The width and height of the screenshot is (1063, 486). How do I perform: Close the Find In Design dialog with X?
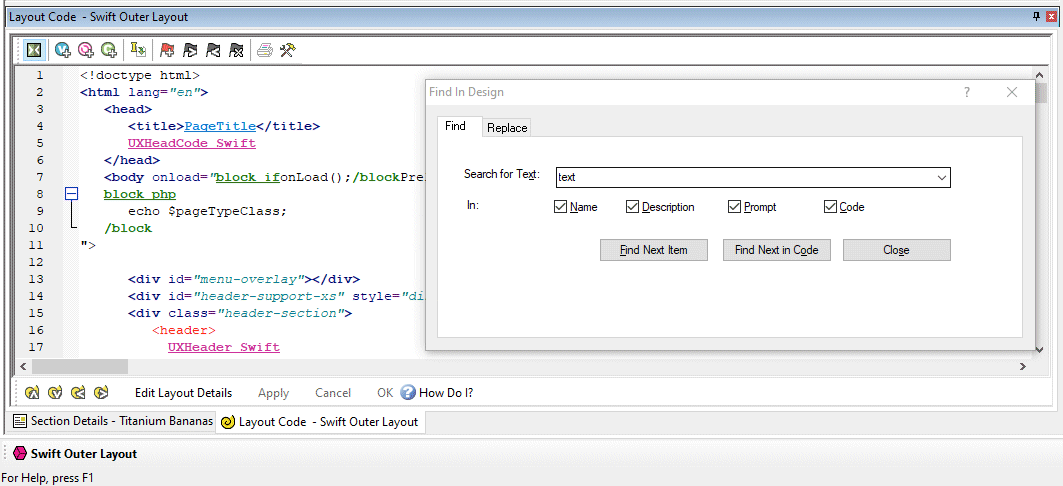pyautogui.click(x=1012, y=92)
